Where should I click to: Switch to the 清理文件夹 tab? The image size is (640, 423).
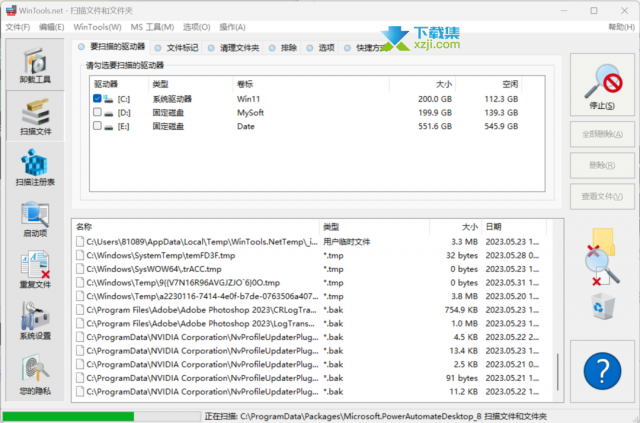pyautogui.click(x=233, y=48)
